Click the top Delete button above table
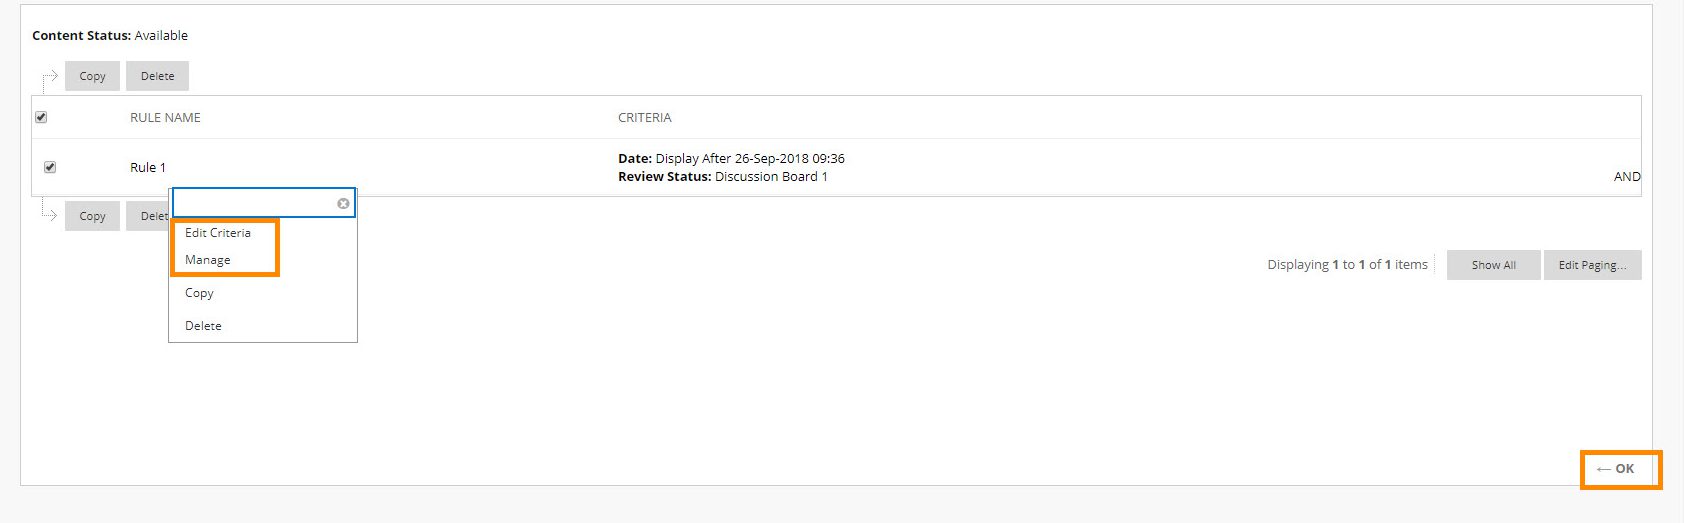1684x523 pixels. (157, 76)
